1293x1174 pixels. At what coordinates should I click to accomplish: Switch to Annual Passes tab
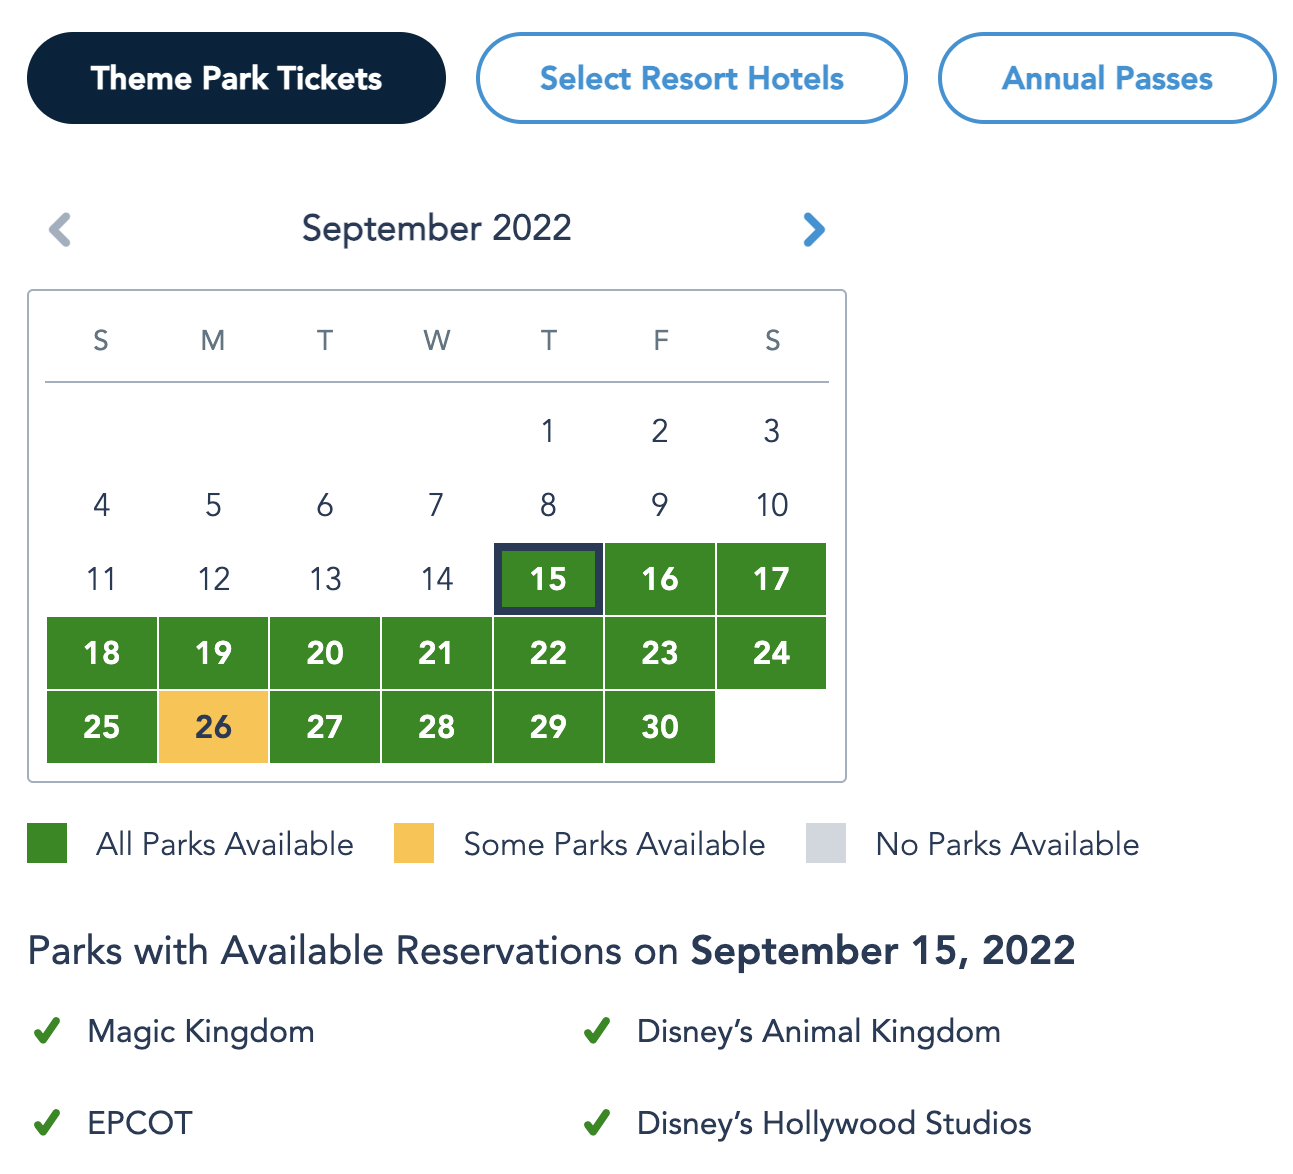[x=1107, y=78]
